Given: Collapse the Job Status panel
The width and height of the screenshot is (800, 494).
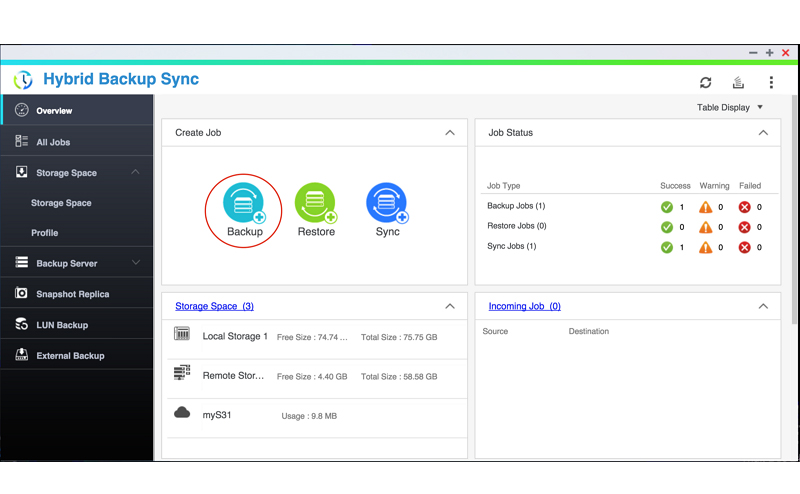Looking at the screenshot, I should pyautogui.click(x=763, y=133).
